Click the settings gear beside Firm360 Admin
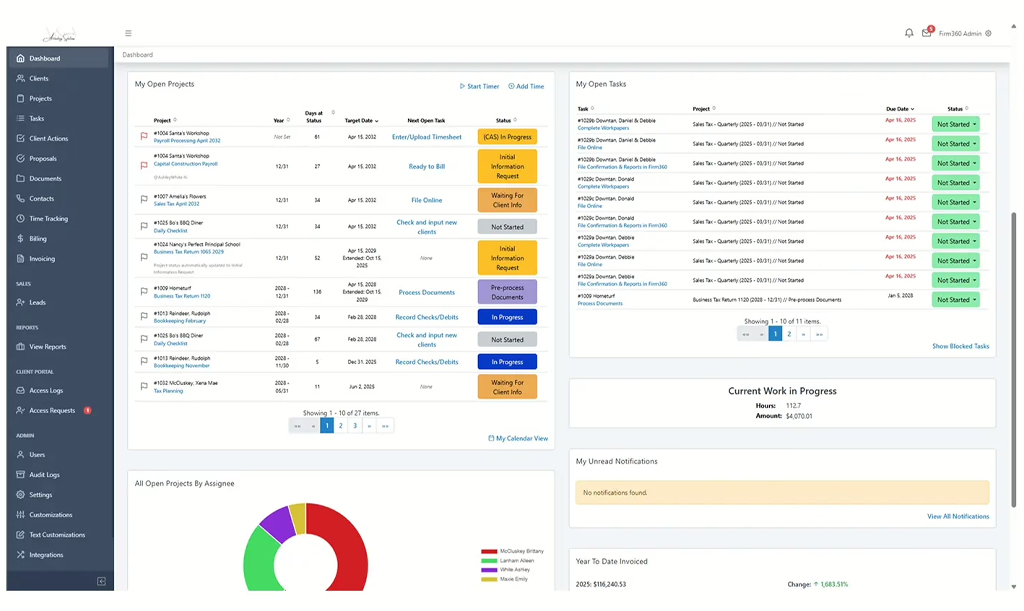This screenshot has width=1024, height=611. pyautogui.click(x=989, y=32)
